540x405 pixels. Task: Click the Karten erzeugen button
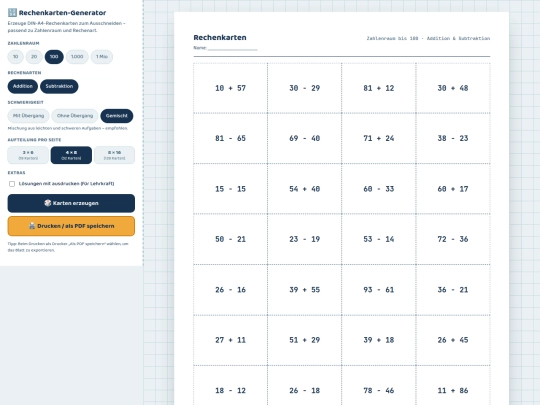tap(71, 203)
